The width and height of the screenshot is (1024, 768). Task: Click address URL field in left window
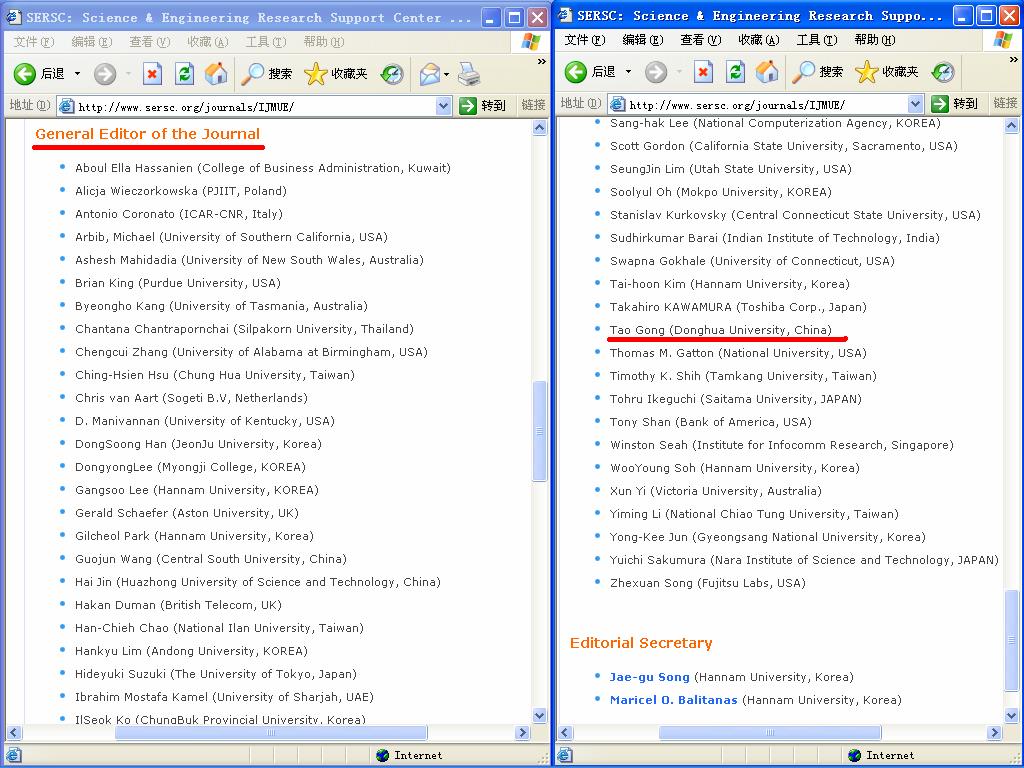(256, 106)
